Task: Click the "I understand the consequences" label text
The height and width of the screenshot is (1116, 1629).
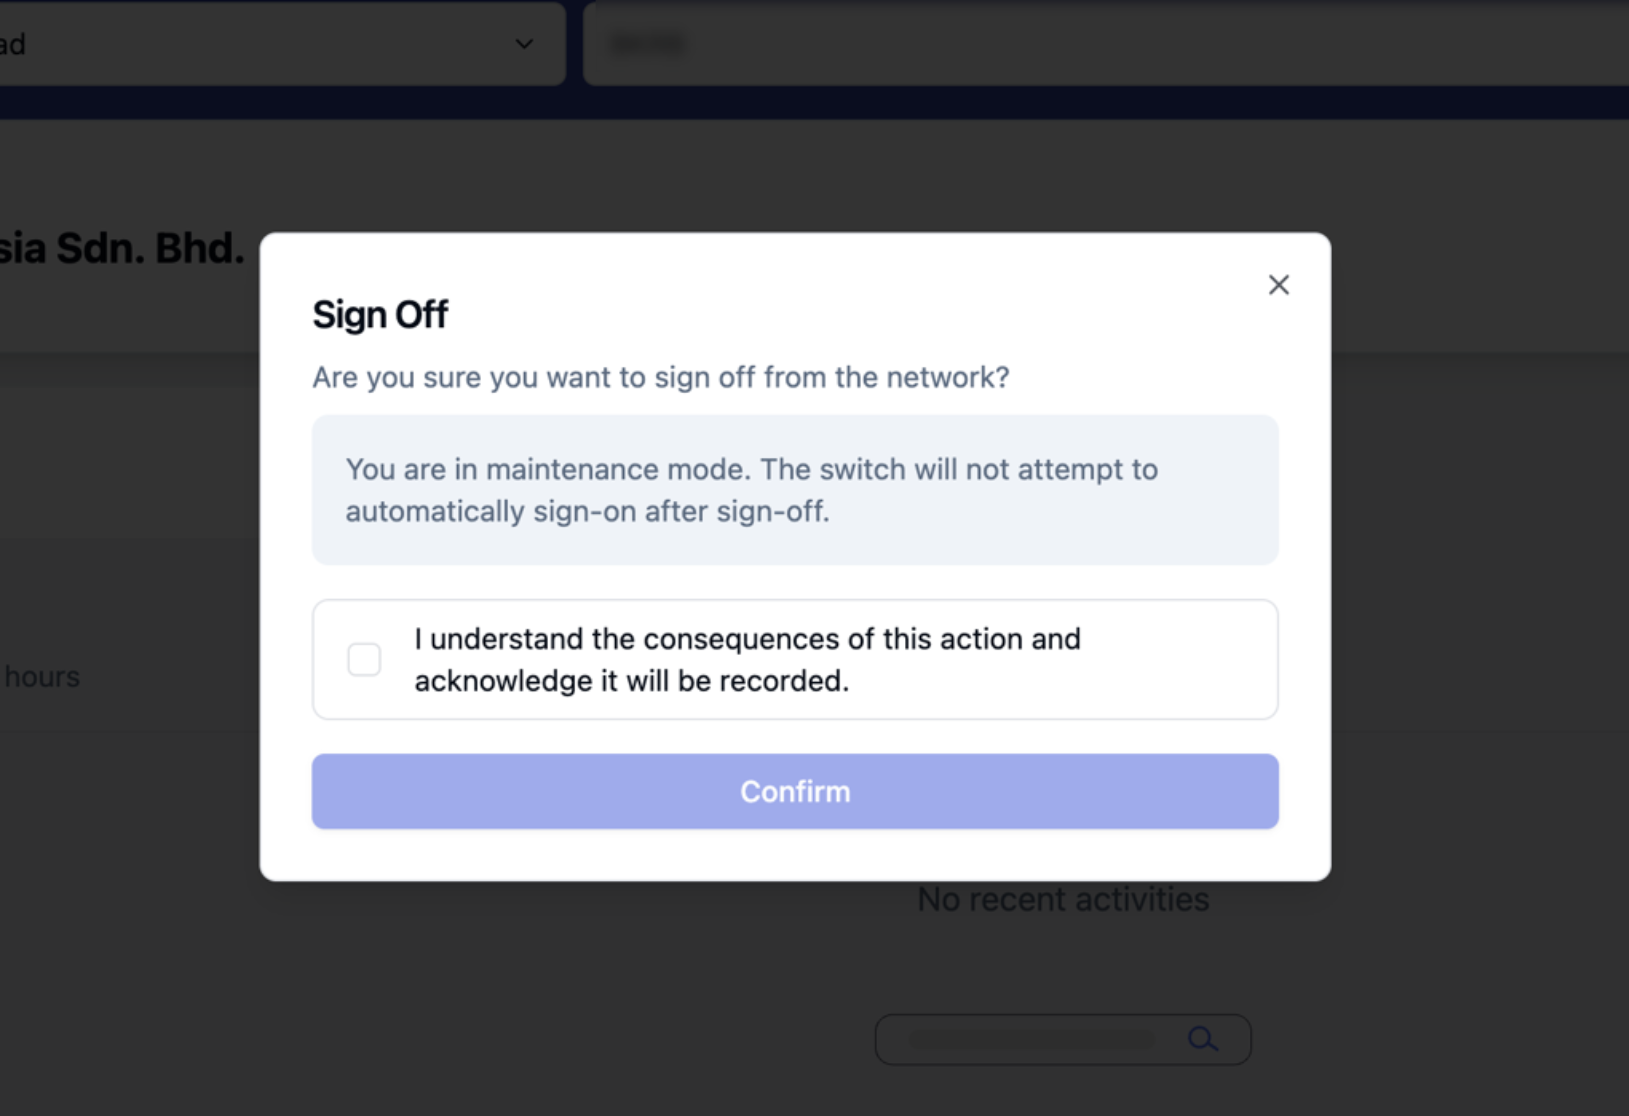Action: tap(747, 639)
